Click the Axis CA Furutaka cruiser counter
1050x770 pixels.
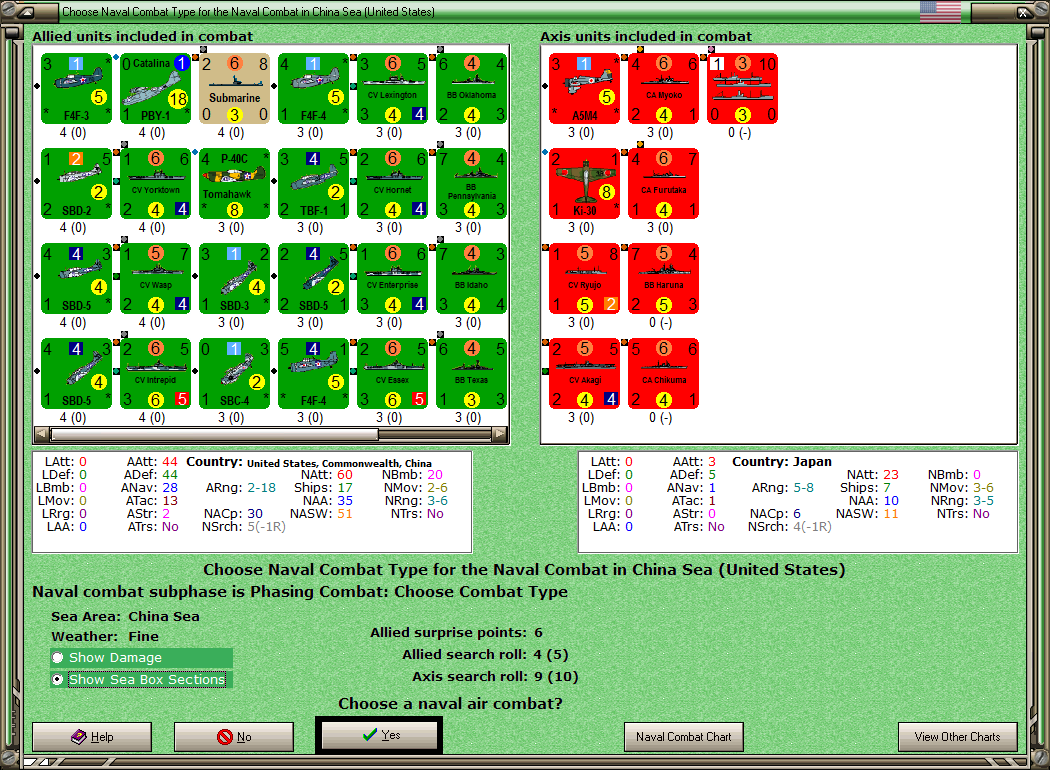tap(664, 184)
